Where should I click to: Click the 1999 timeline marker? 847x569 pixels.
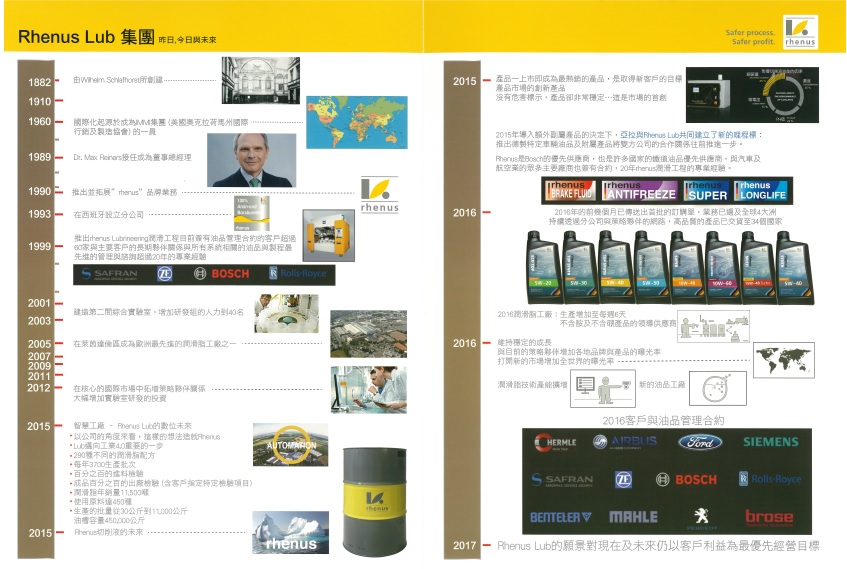39,246
